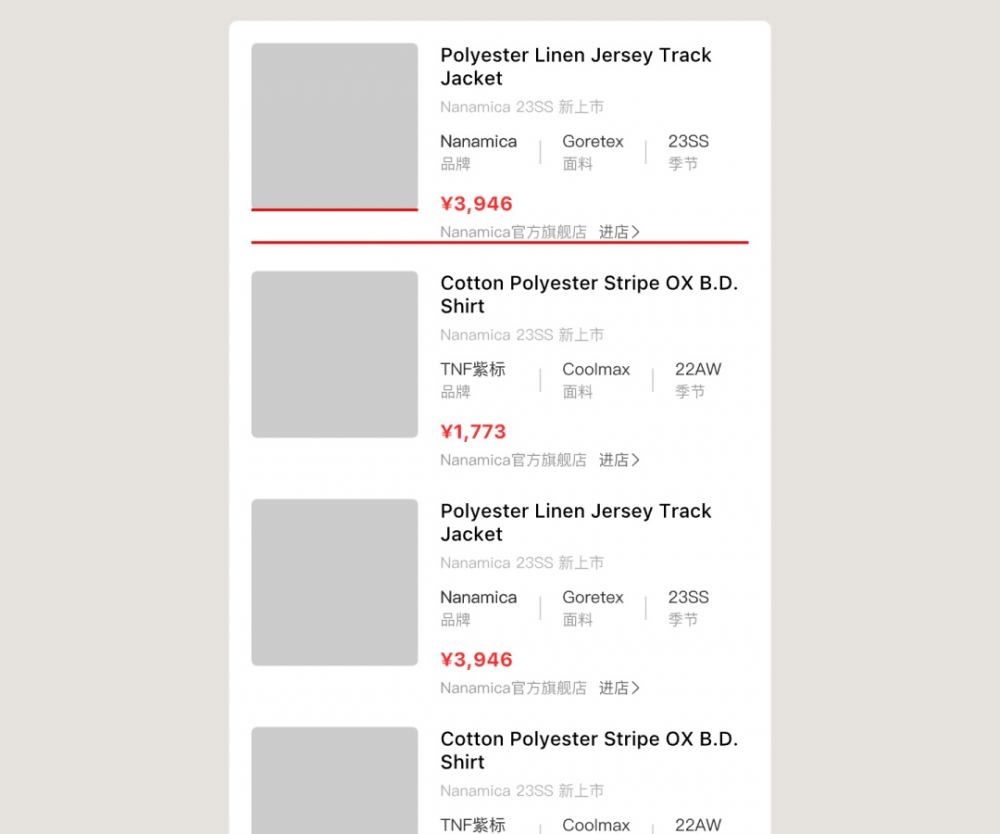Select 'Goretex' fabric tag in first listing
The width and height of the screenshot is (1000, 834).
pyautogui.click(x=592, y=142)
